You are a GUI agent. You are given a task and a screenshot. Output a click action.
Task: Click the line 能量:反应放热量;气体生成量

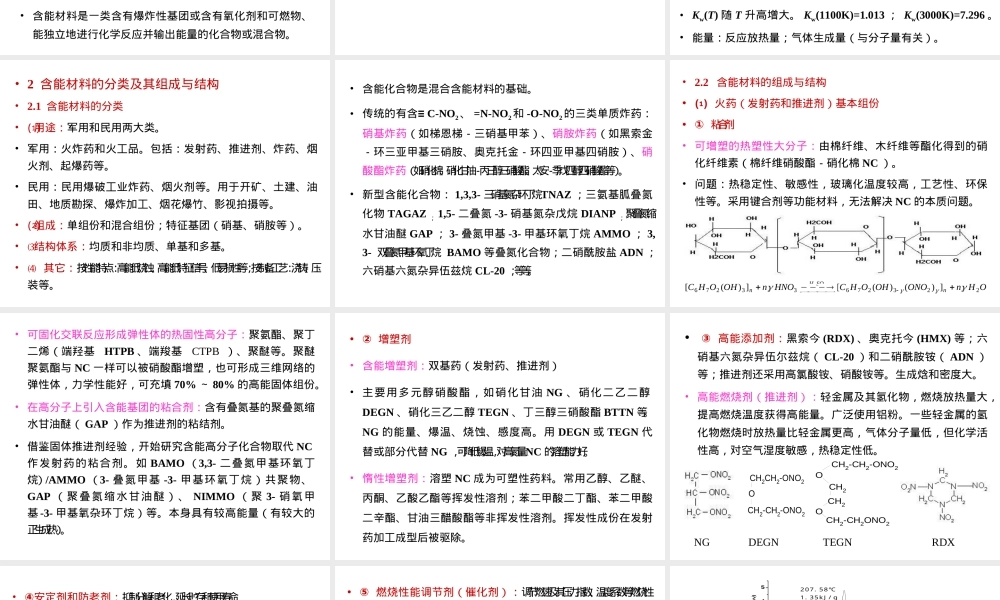[816, 38]
